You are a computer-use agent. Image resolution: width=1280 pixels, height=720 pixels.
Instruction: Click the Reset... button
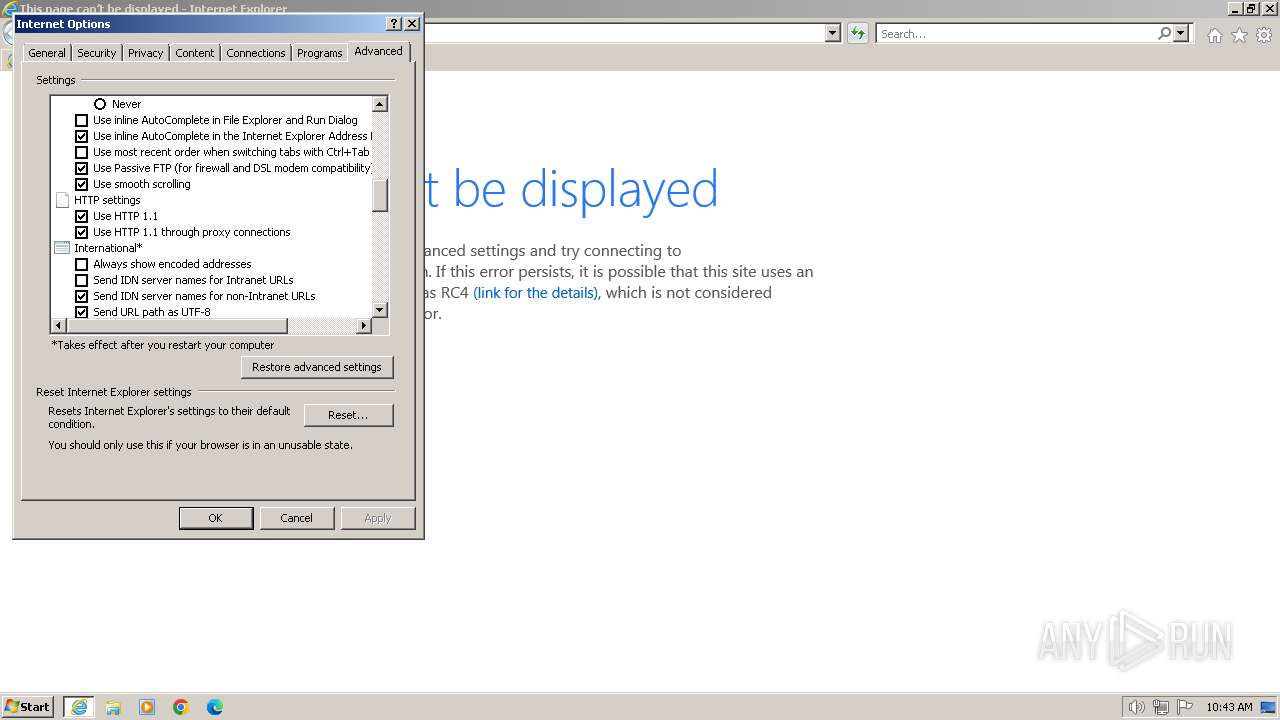348,415
